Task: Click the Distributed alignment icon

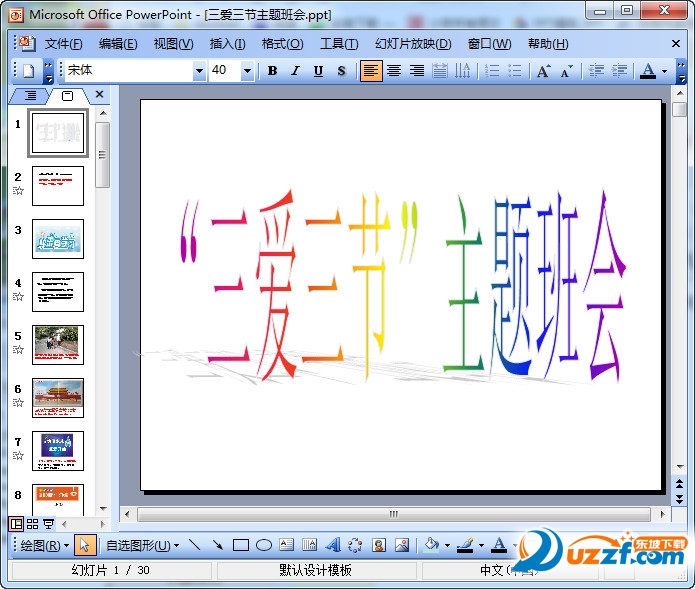Action: pos(440,70)
